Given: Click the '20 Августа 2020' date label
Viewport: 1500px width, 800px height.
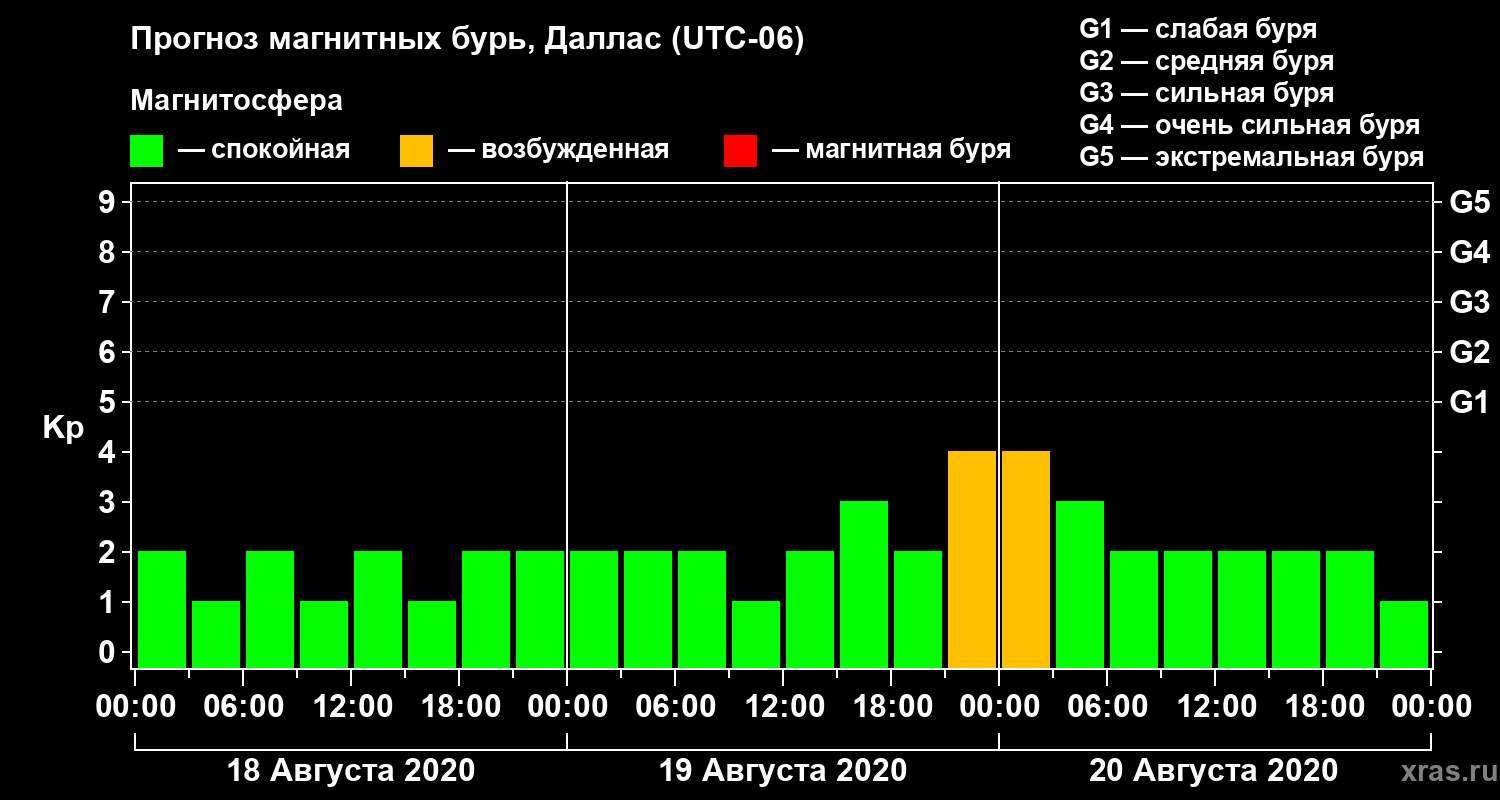Looking at the screenshot, I should click(x=1214, y=771).
